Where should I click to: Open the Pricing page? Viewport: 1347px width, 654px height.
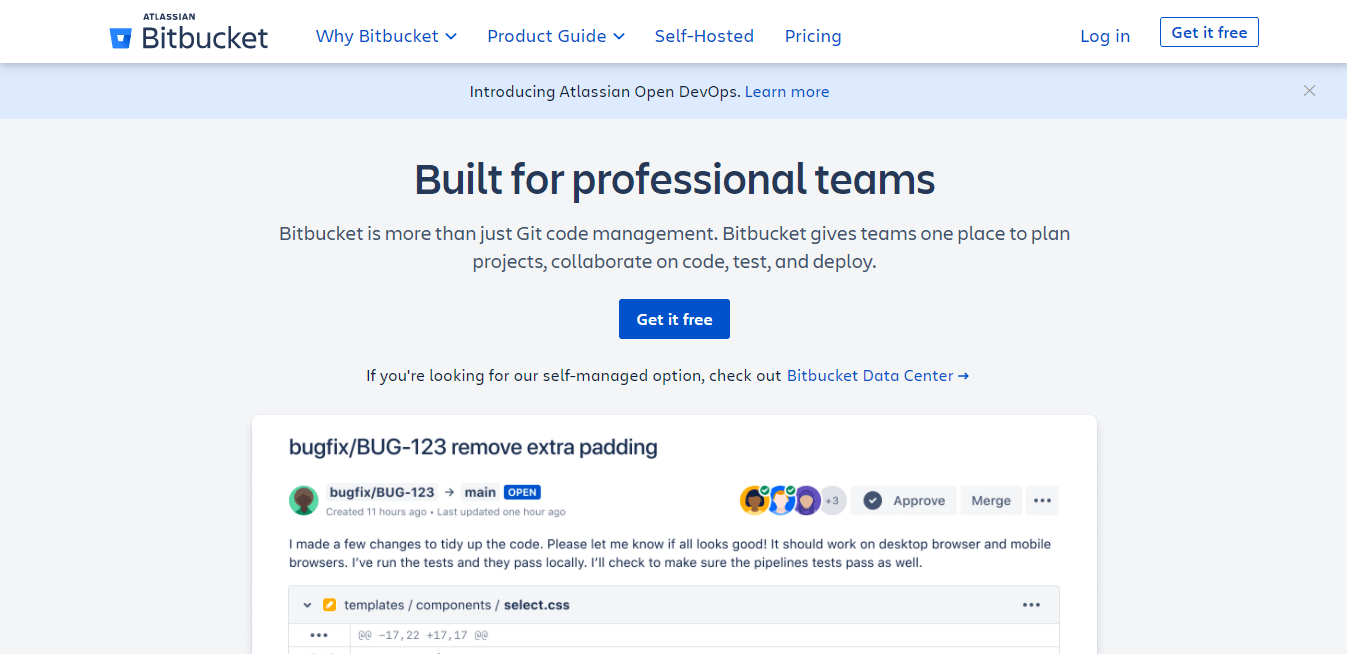point(813,36)
